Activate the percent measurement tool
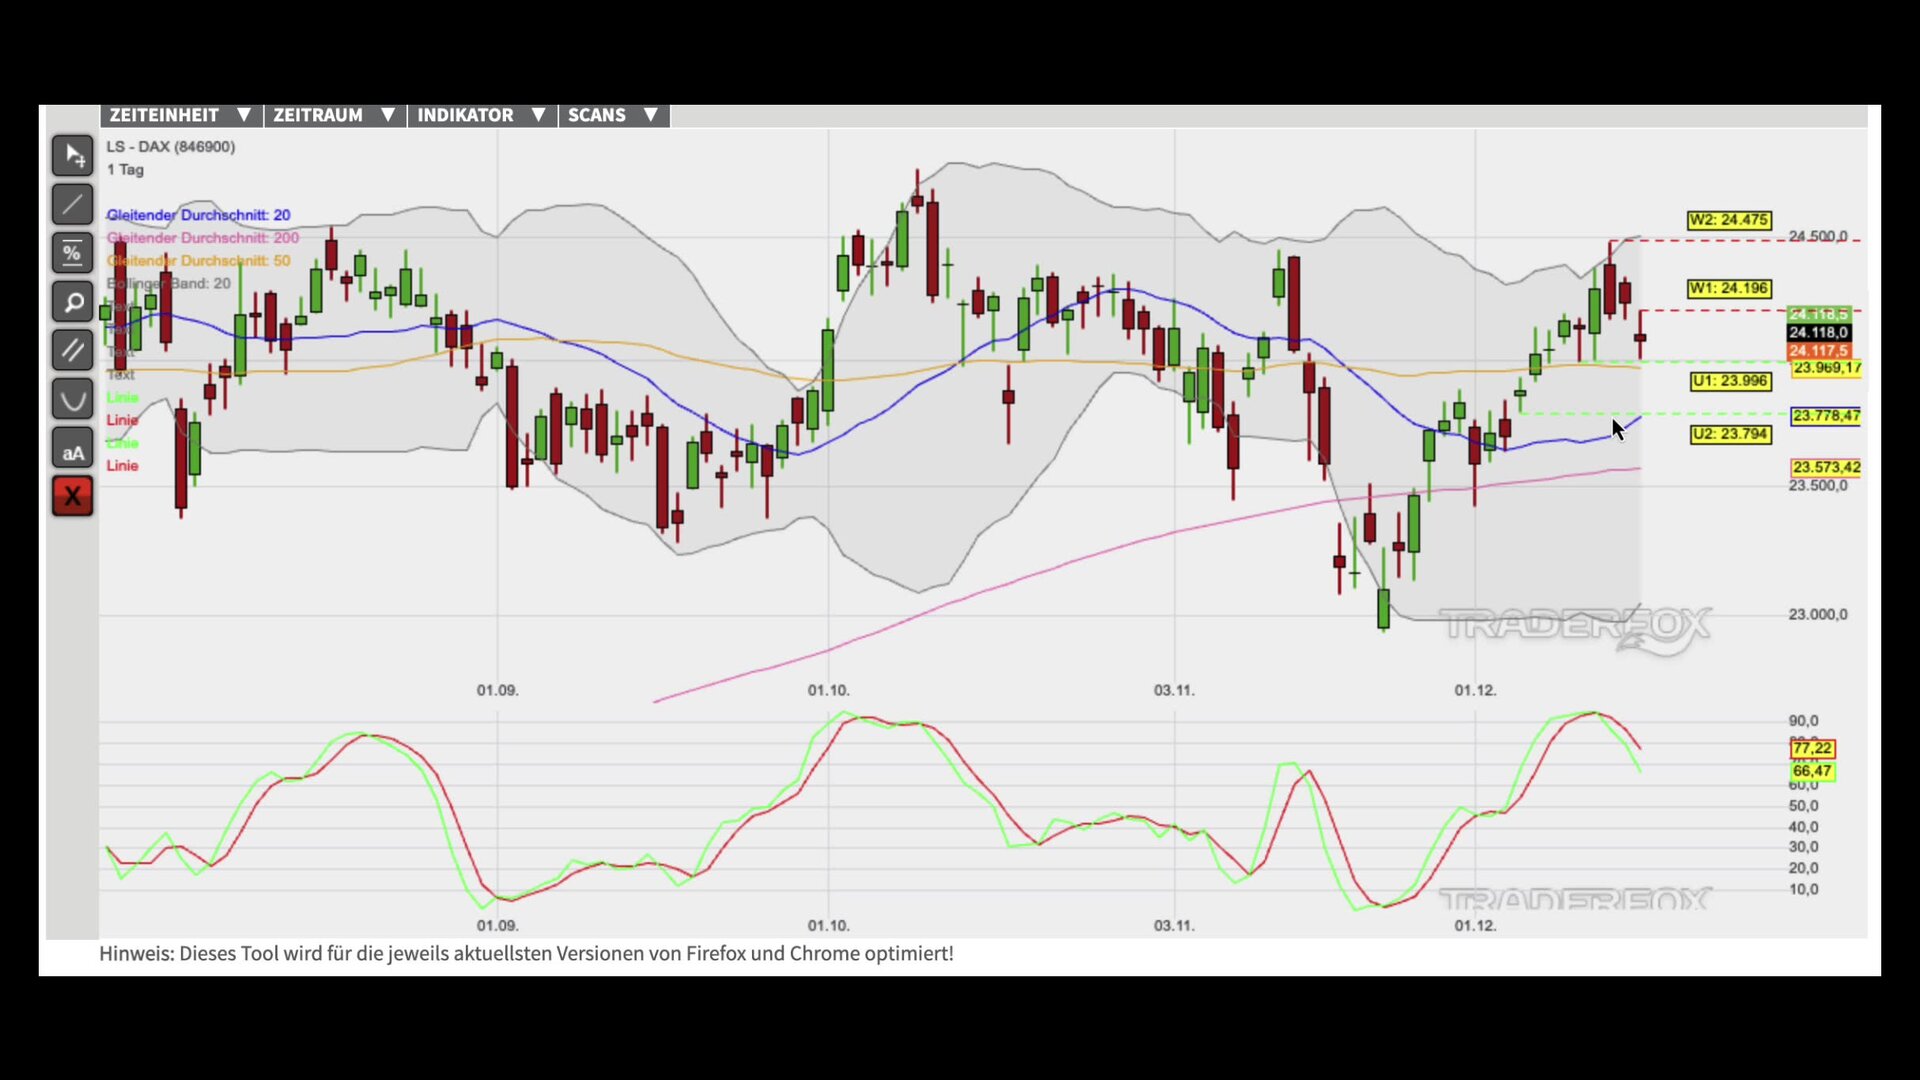 (x=72, y=253)
